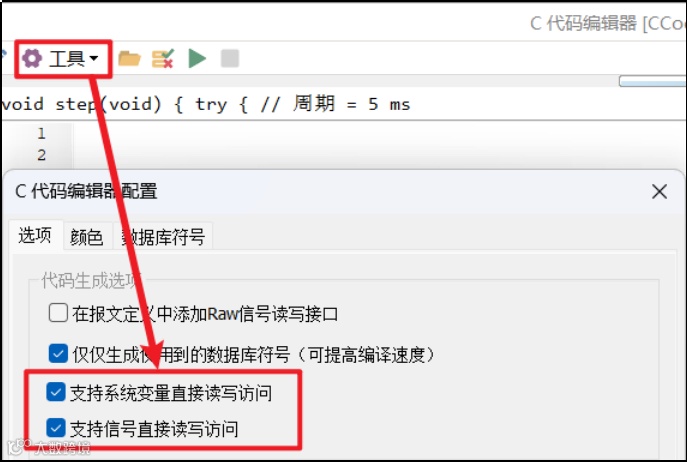The height and width of the screenshot is (462, 687).
Task: Open the folder icon in the toolbar
Action: point(129,58)
